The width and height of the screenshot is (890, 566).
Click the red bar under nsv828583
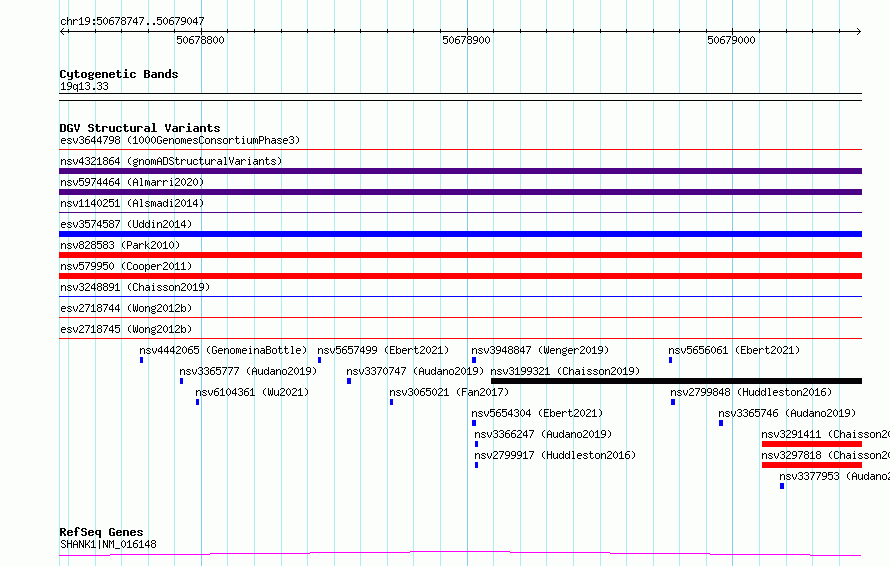click(460, 255)
